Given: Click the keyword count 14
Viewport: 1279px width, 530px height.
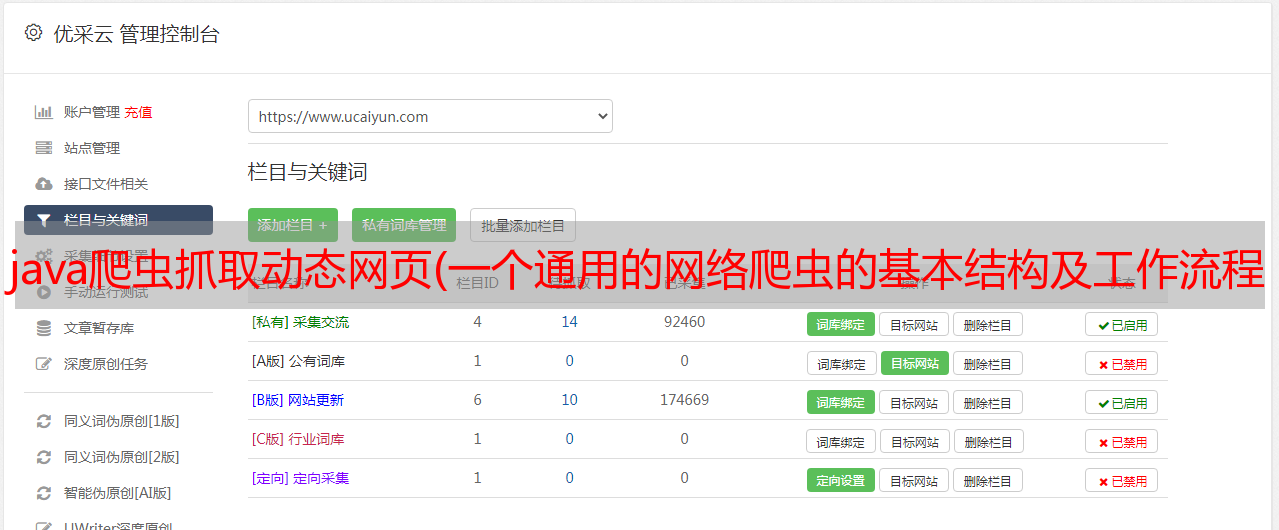Looking at the screenshot, I should [570, 322].
